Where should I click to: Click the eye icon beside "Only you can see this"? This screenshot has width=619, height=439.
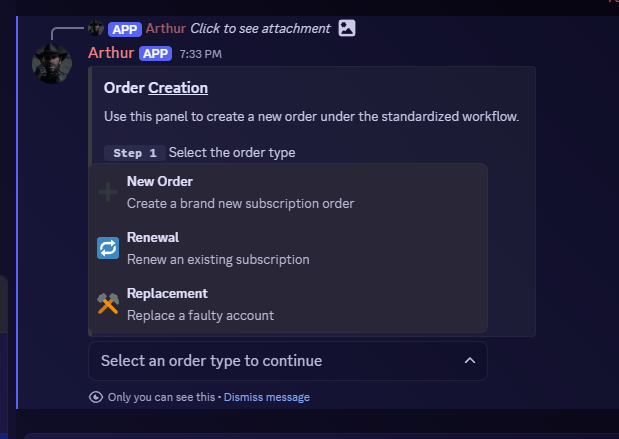point(96,397)
